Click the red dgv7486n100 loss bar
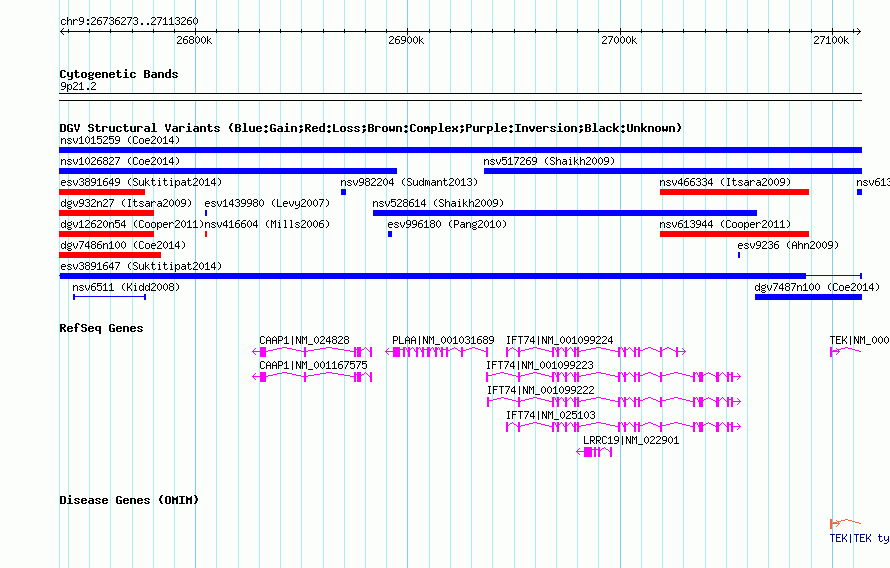 tap(110, 255)
